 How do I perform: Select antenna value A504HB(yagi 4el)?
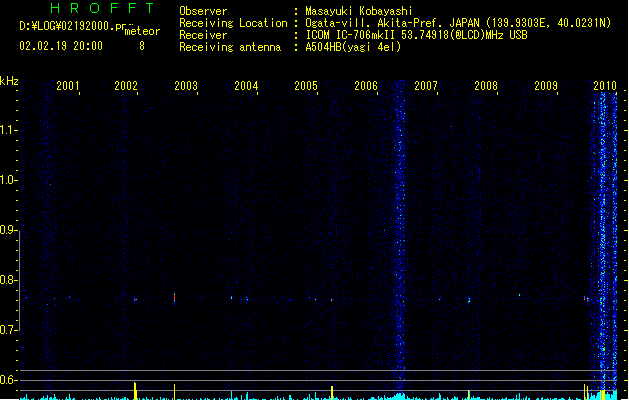point(353,47)
